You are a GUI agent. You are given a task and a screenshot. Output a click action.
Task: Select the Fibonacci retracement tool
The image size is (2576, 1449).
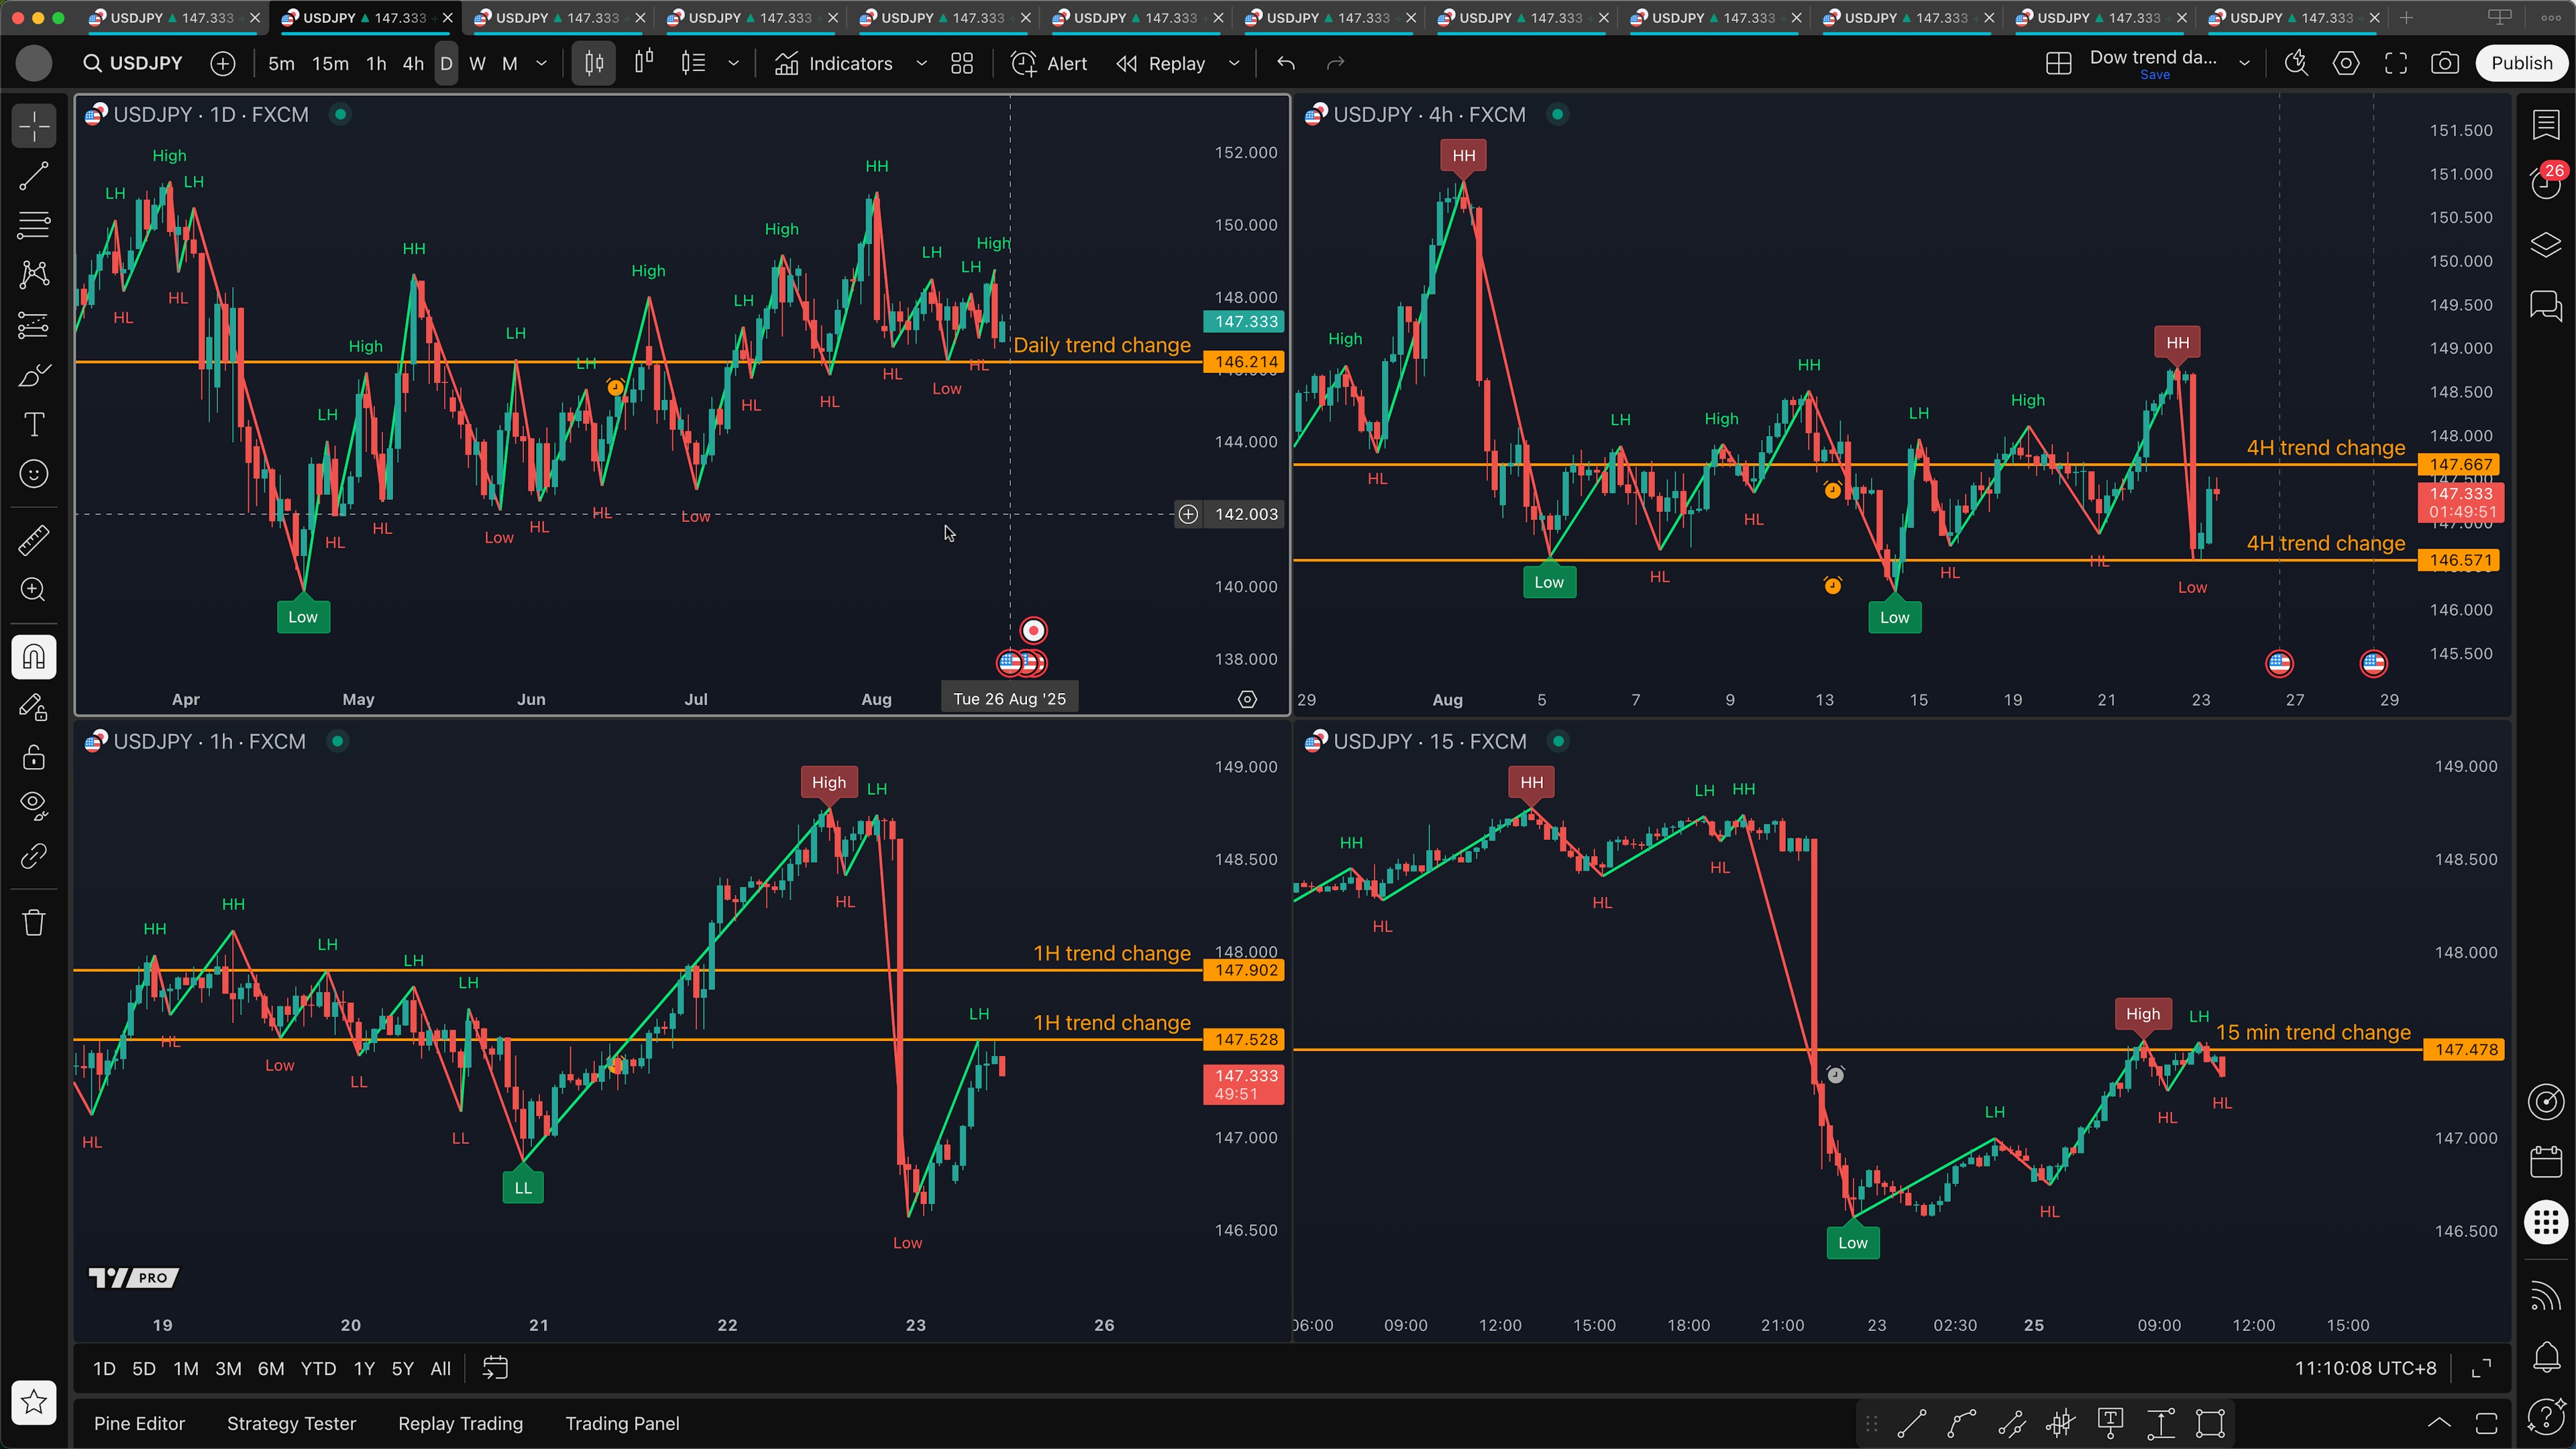pyautogui.click(x=34, y=225)
